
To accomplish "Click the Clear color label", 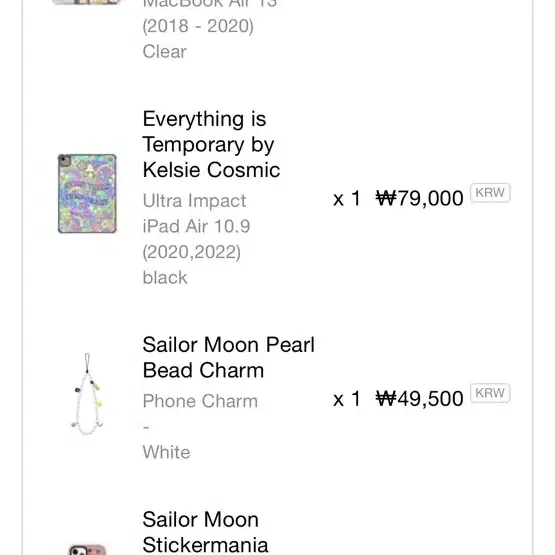I will (x=165, y=52).
